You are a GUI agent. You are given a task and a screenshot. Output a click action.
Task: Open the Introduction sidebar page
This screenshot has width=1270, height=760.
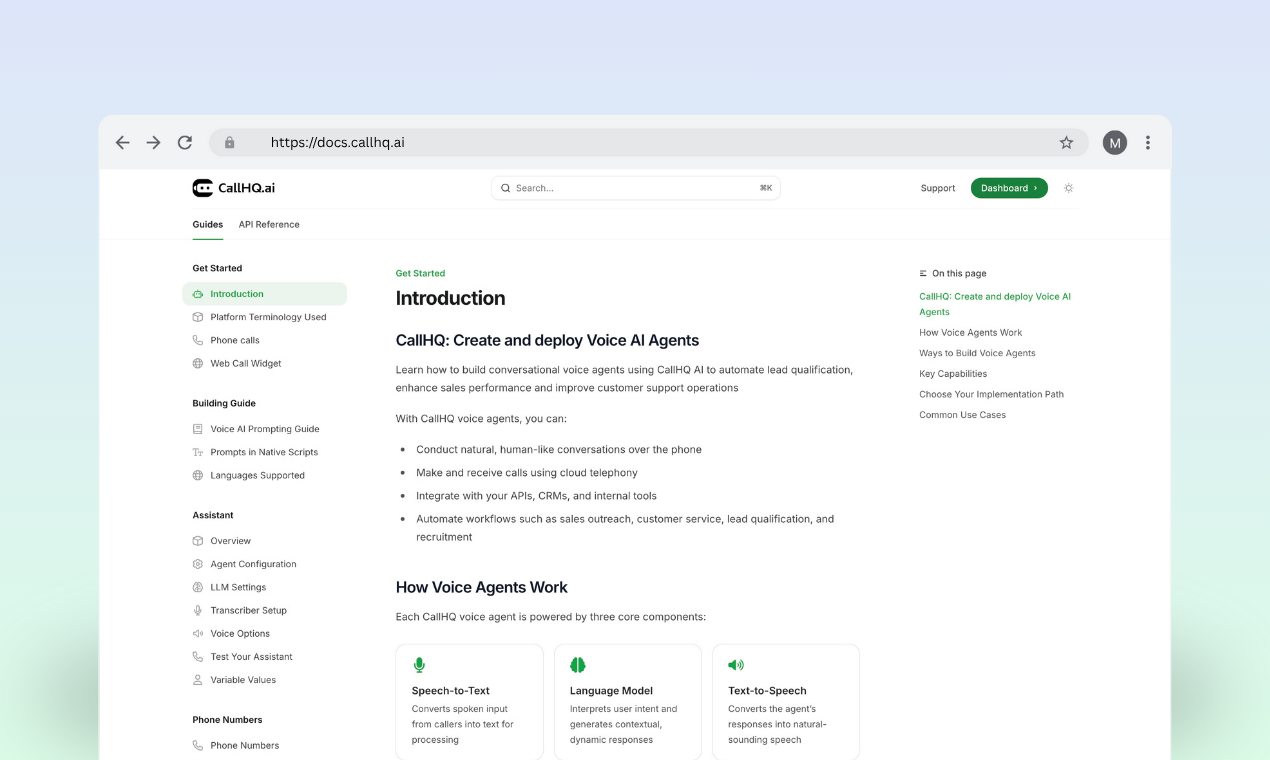coord(265,294)
